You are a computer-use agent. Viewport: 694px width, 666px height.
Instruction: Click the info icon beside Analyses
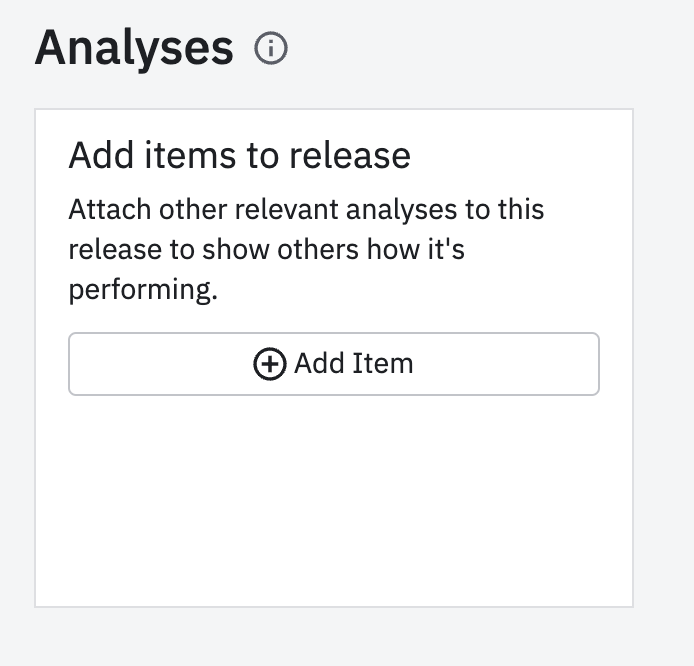(x=271, y=49)
